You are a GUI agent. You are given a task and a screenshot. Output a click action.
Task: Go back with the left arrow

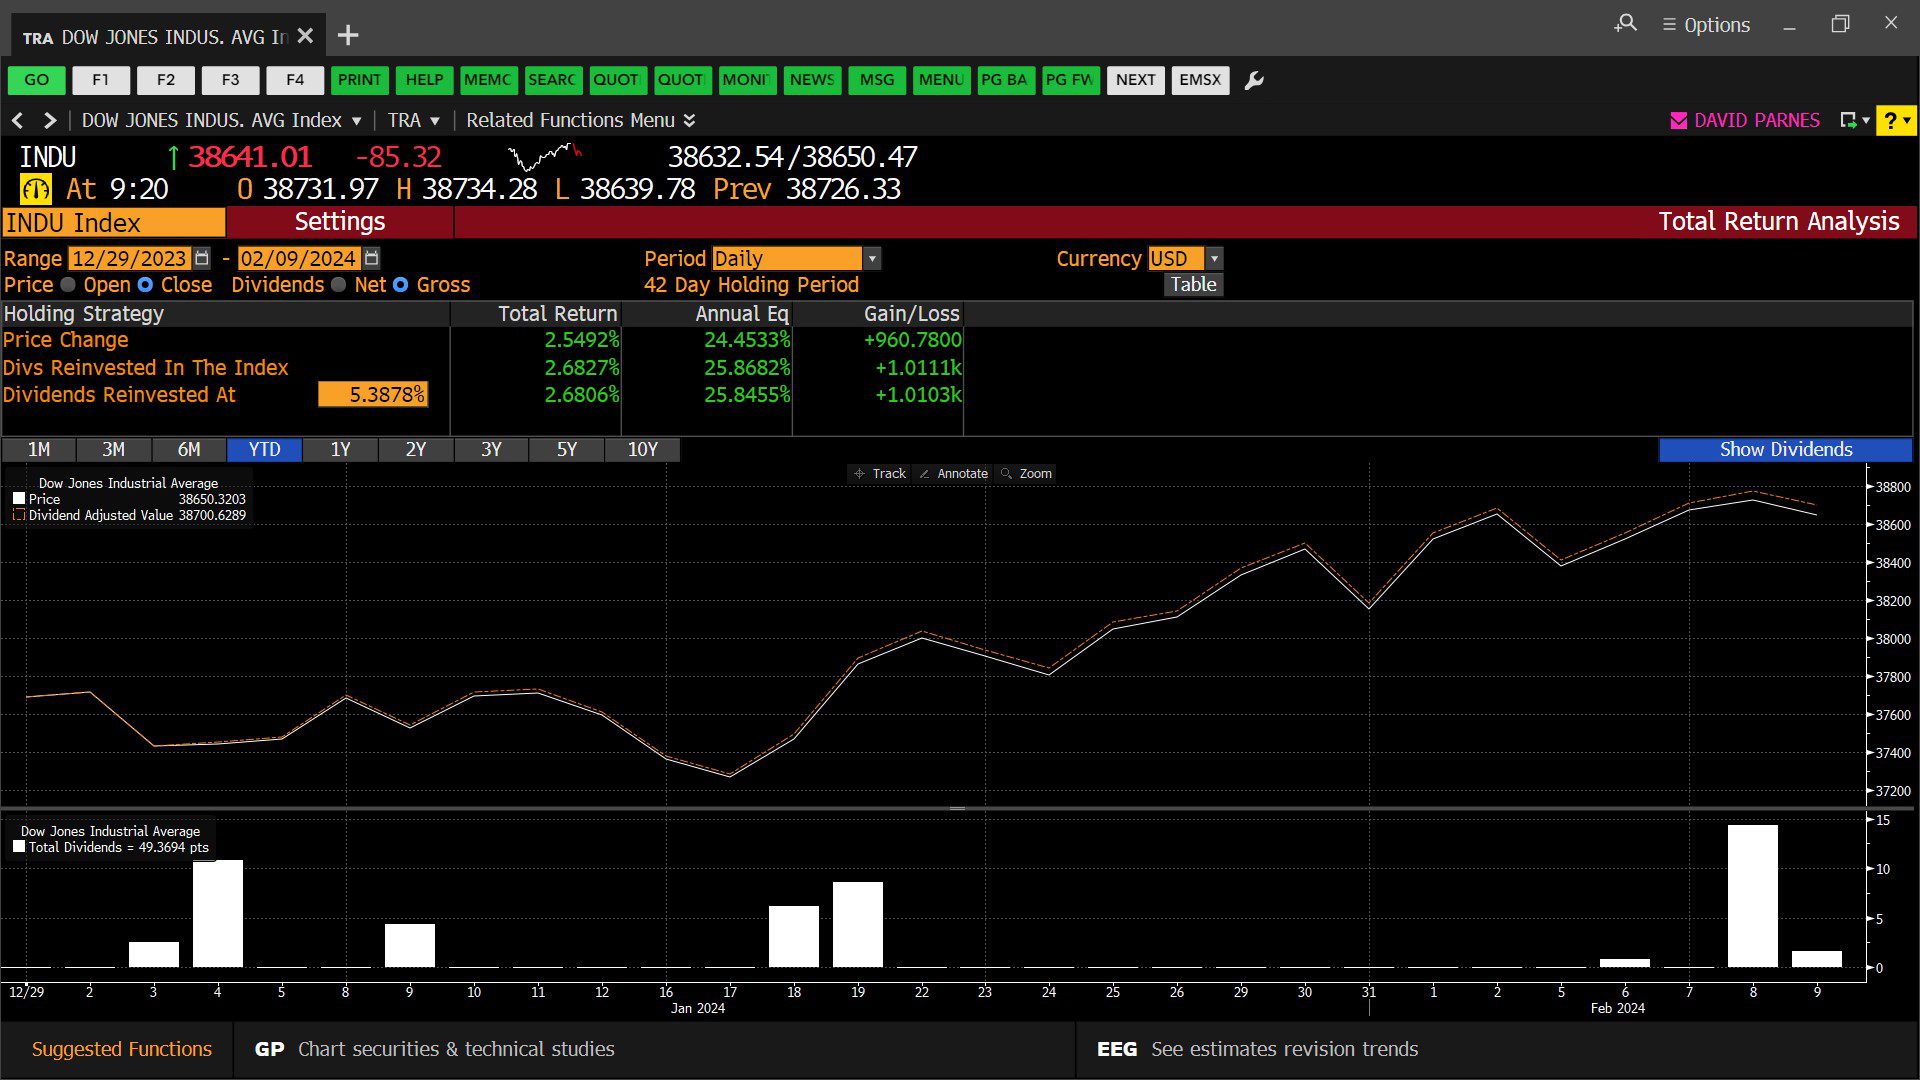click(18, 120)
